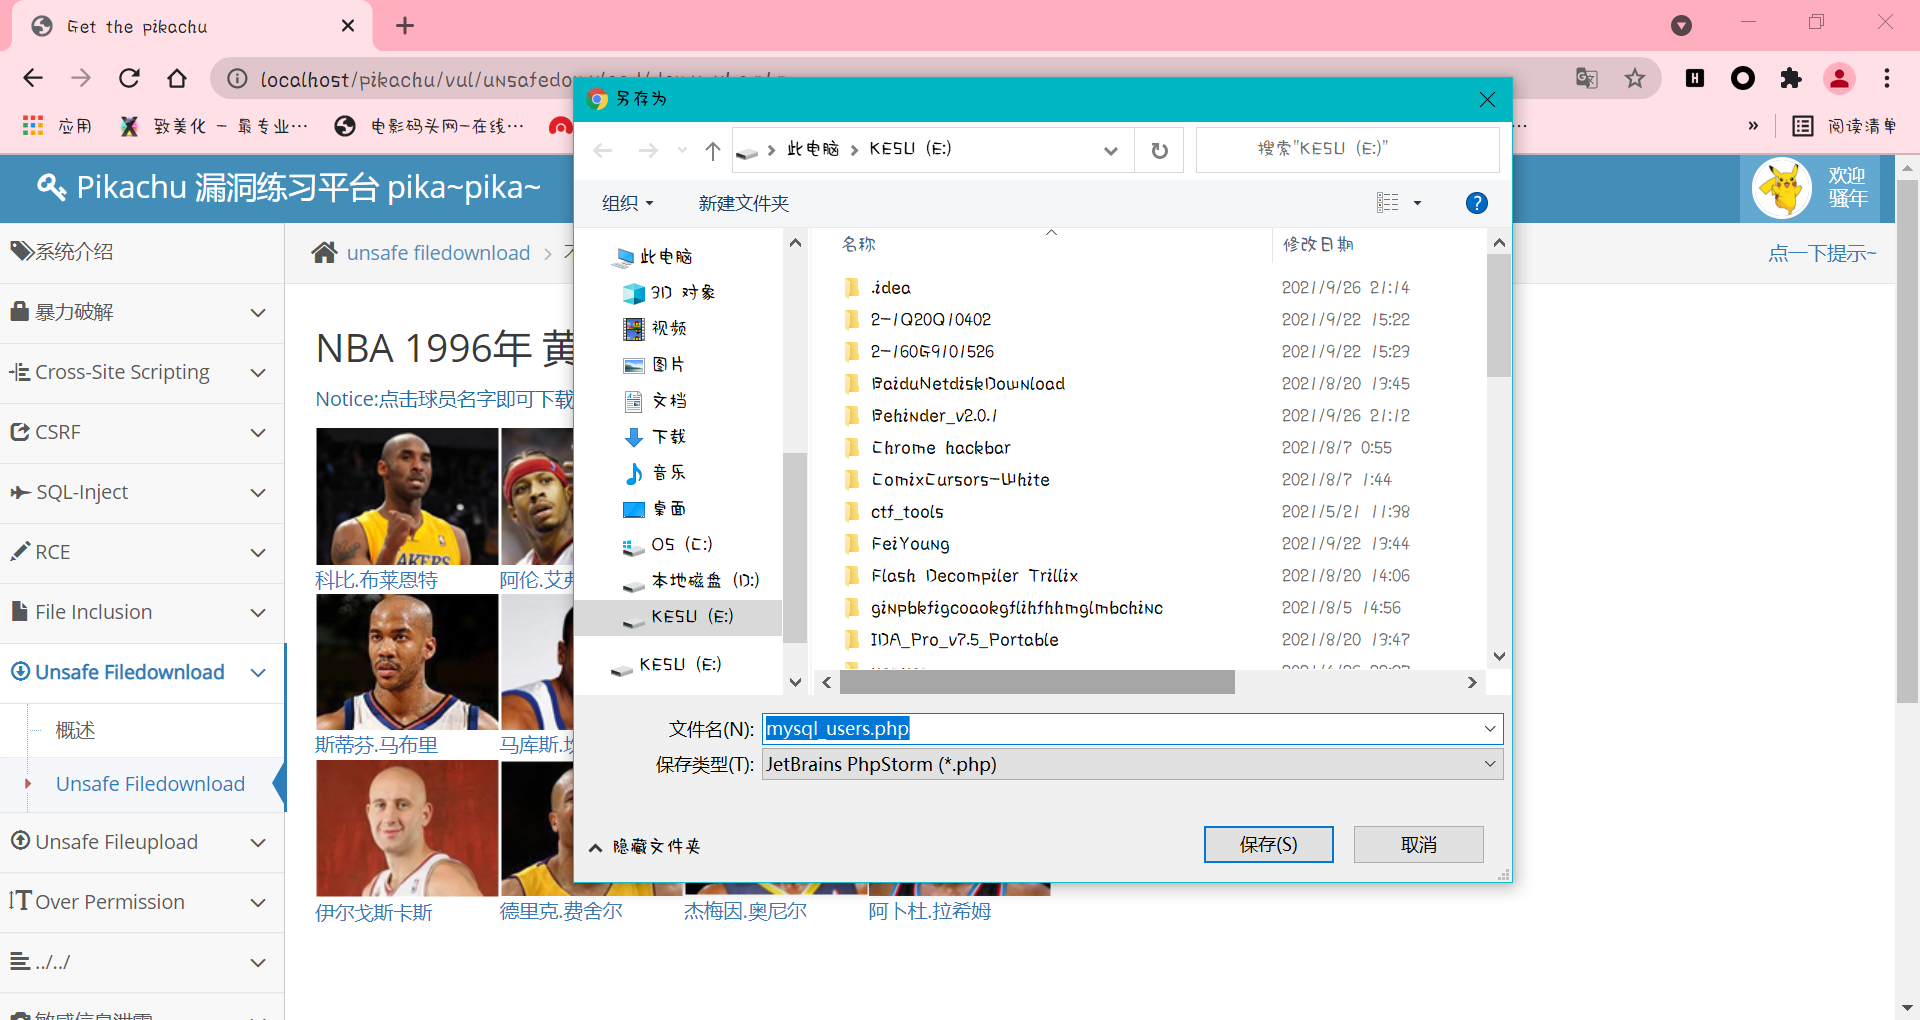The image size is (1920, 1020).
Task: Open the apps grid bookmark icon
Action: coord(33,126)
